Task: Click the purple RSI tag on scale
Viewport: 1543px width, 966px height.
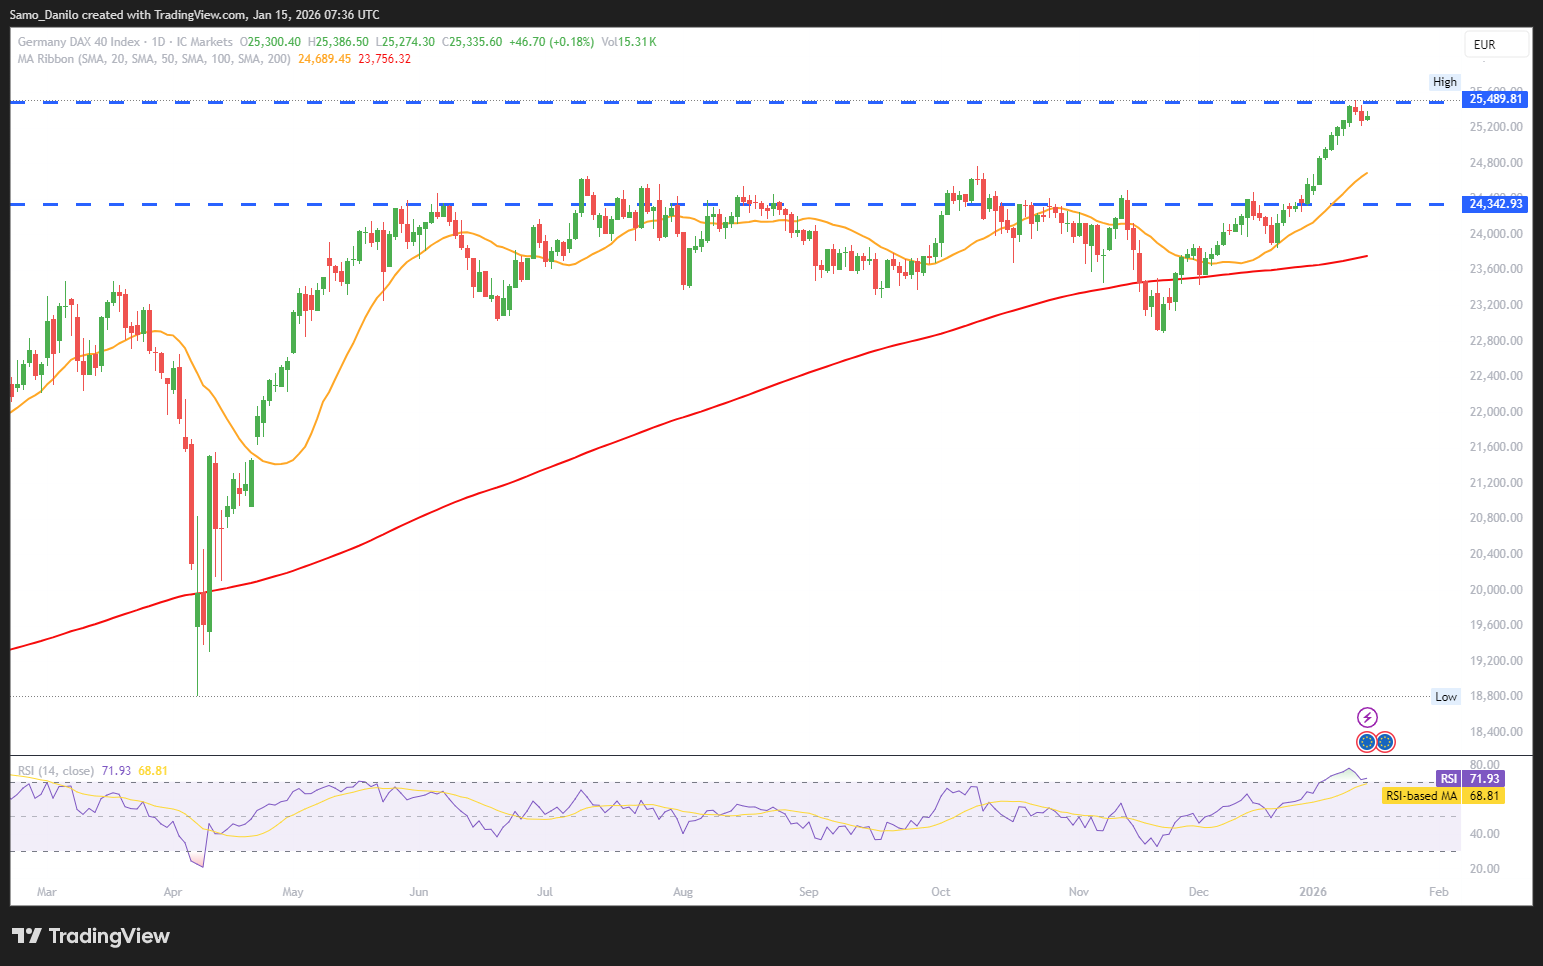Action: tap(1448, 779)
